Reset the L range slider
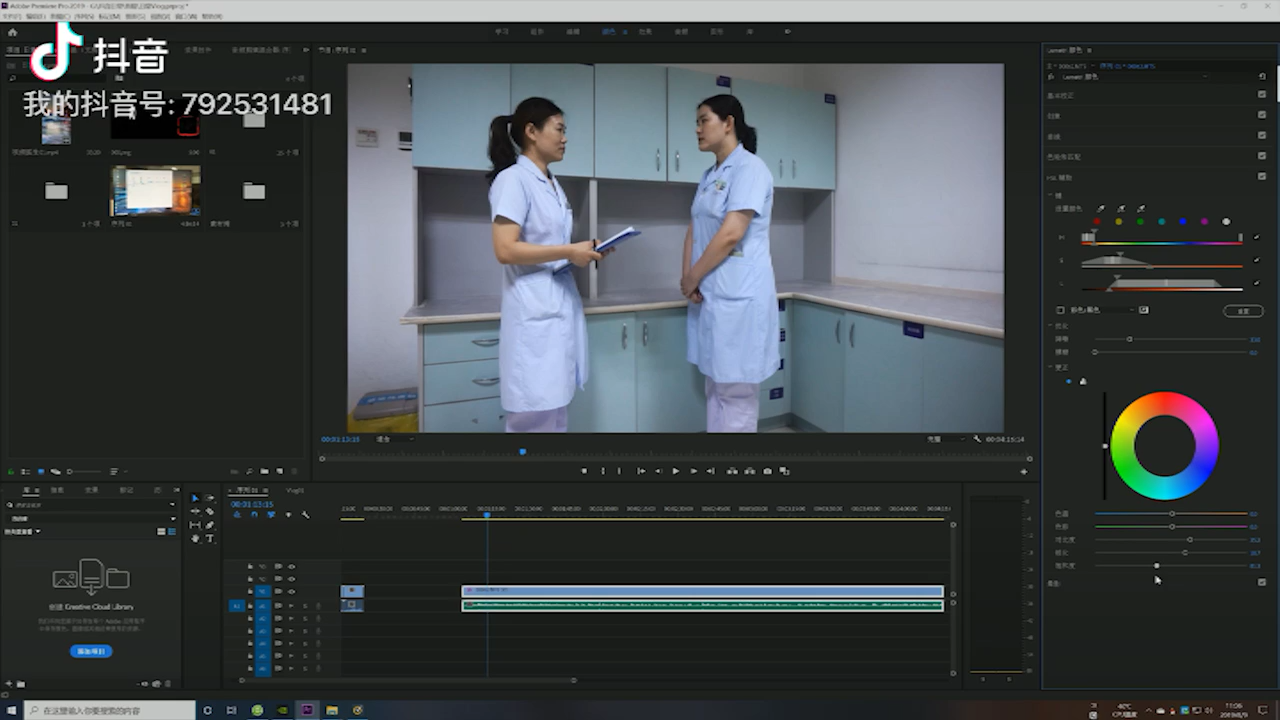Screen dimensions: 1280x720 coord(1257,285)
